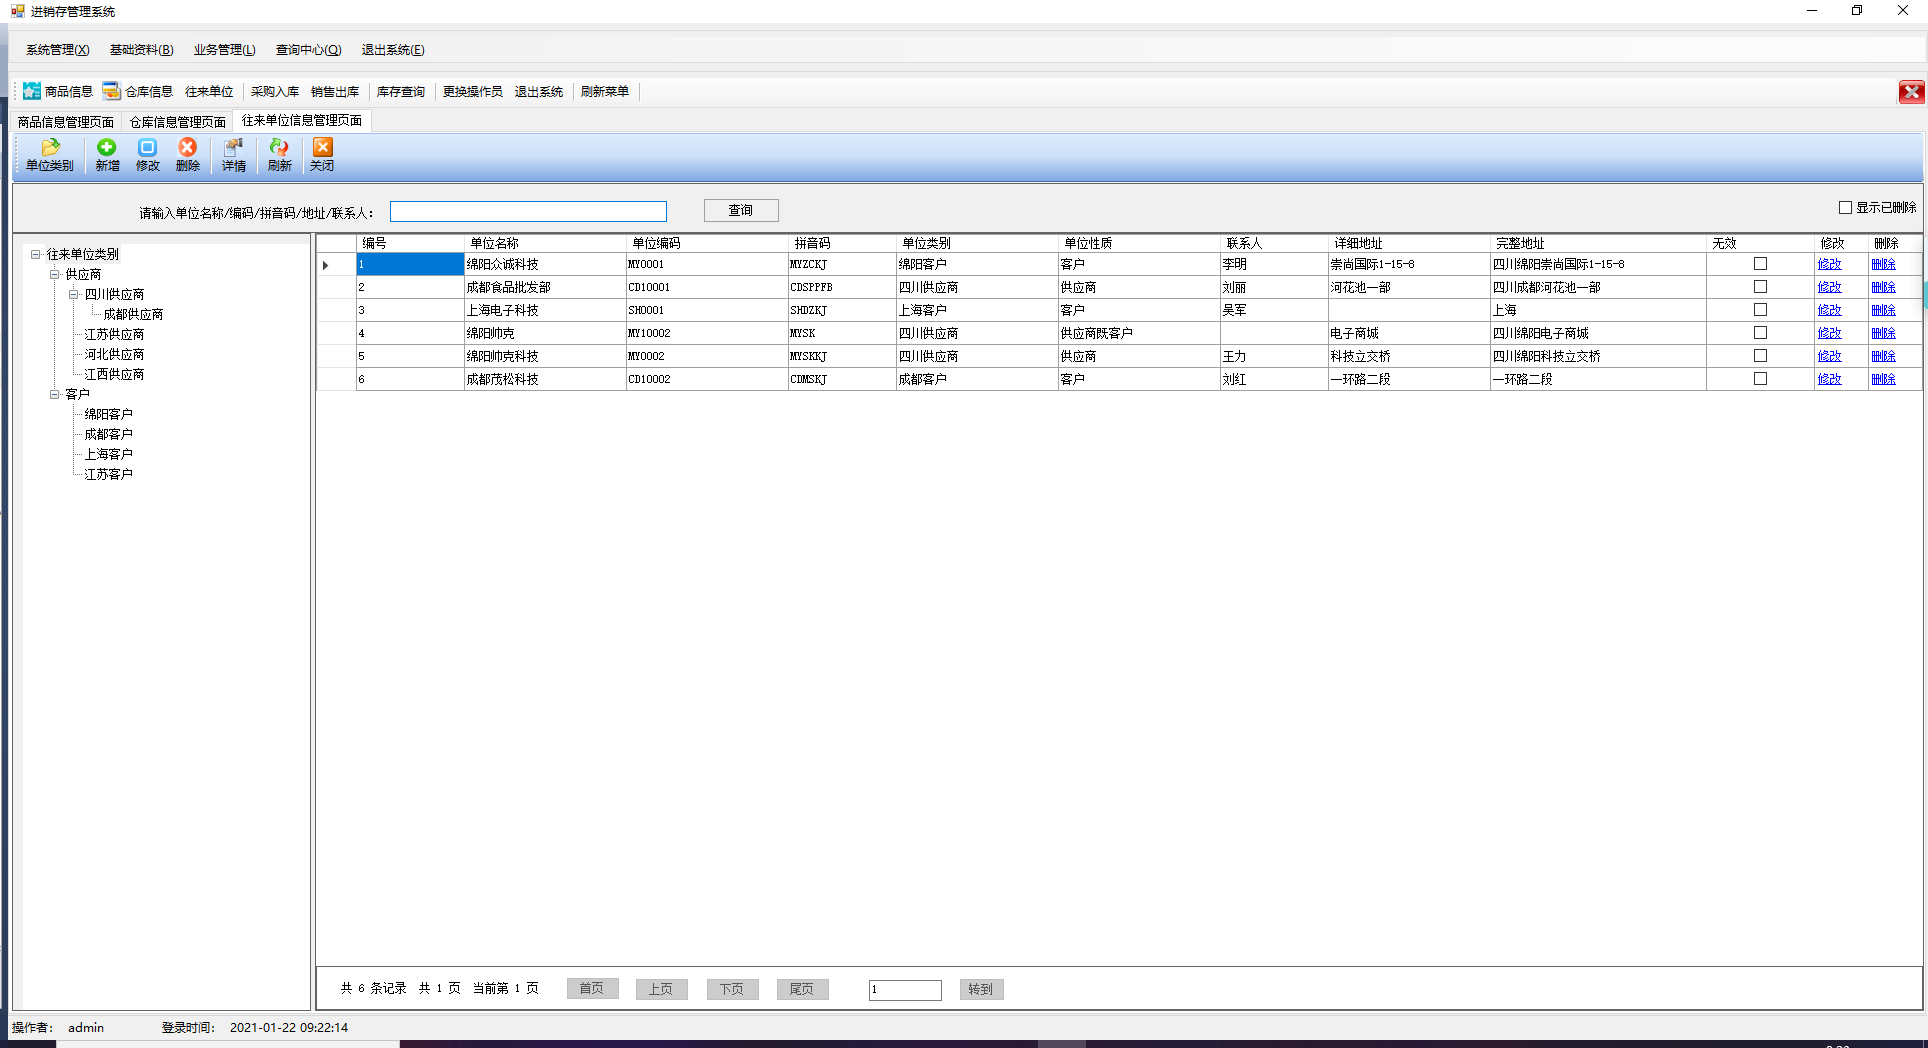Tick 无效 checkbox for 绵阳众诚科技

pyautogui.click(x=1760, y=264)
